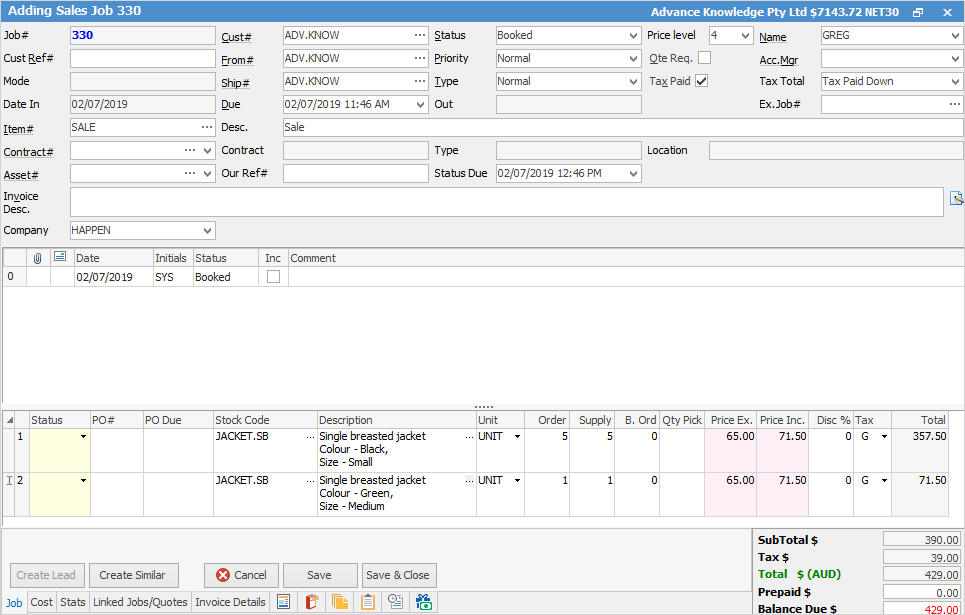Switch to the Cost tab

click(42, 602)
